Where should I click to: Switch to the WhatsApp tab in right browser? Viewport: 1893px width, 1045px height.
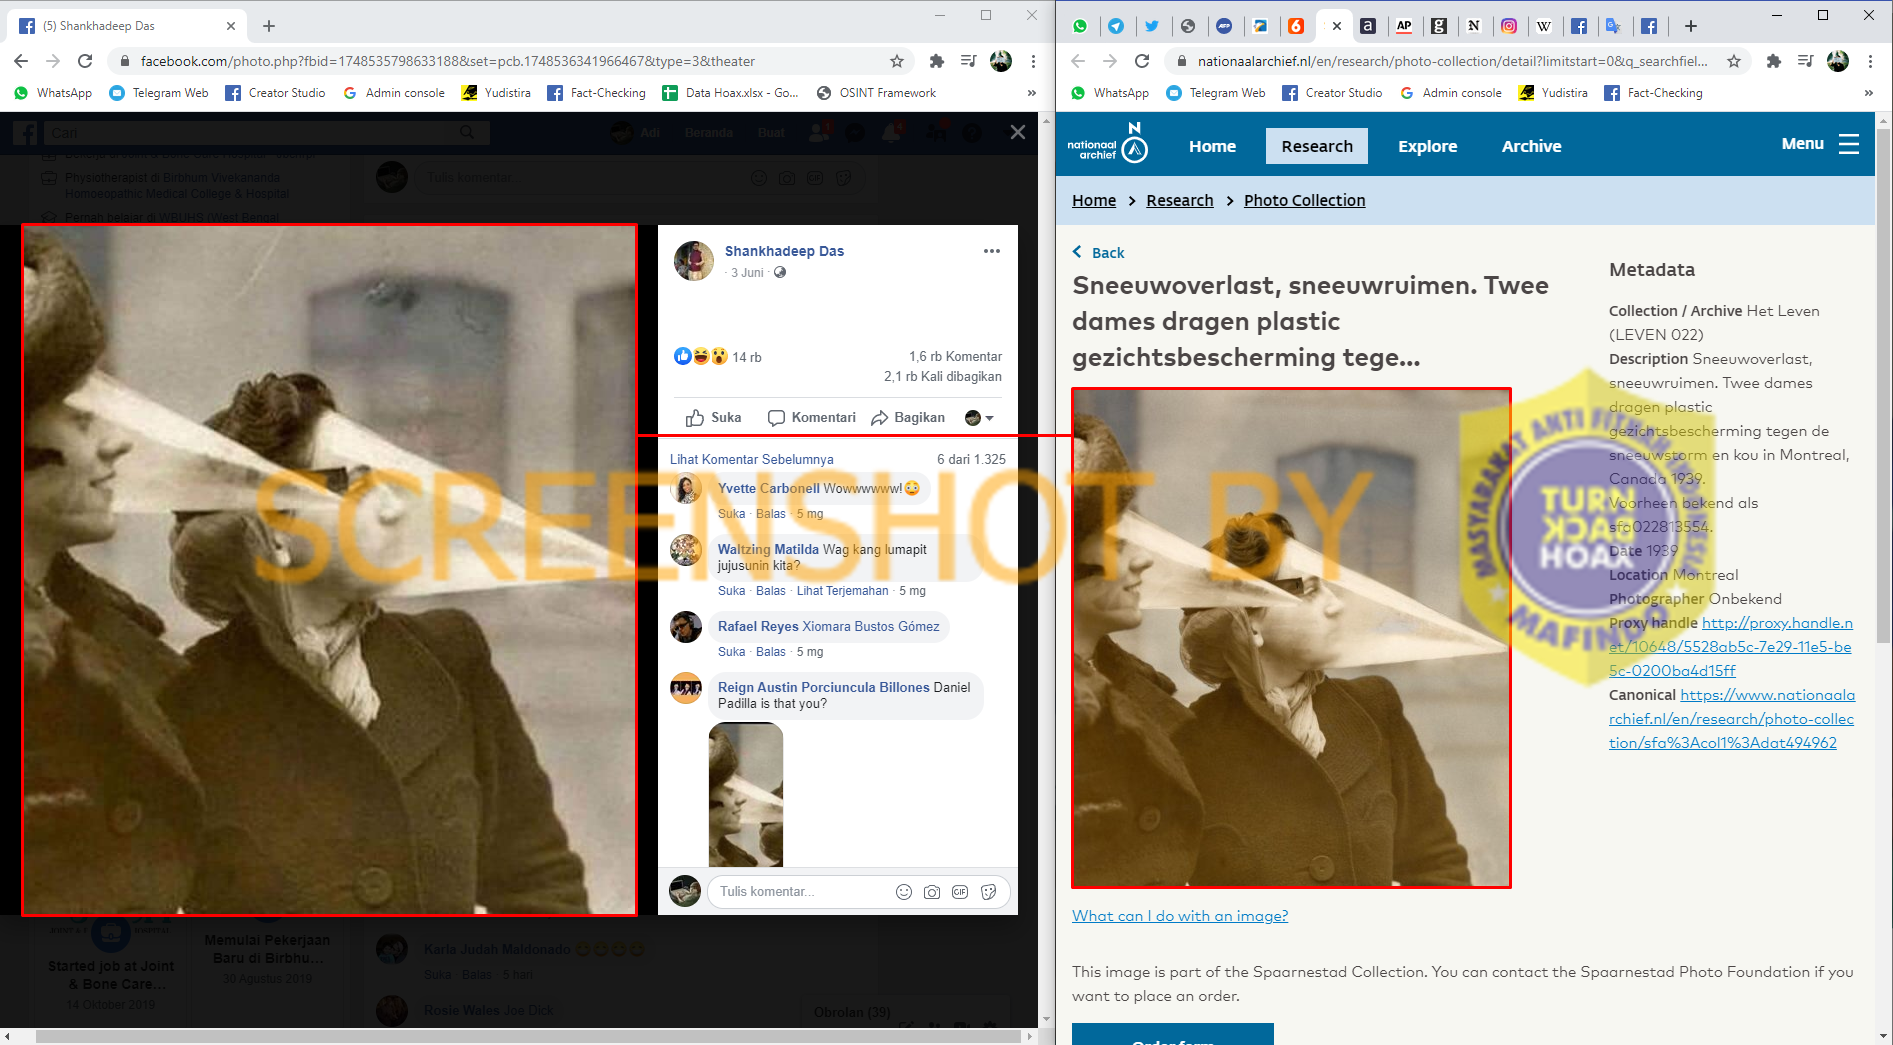1080,26
